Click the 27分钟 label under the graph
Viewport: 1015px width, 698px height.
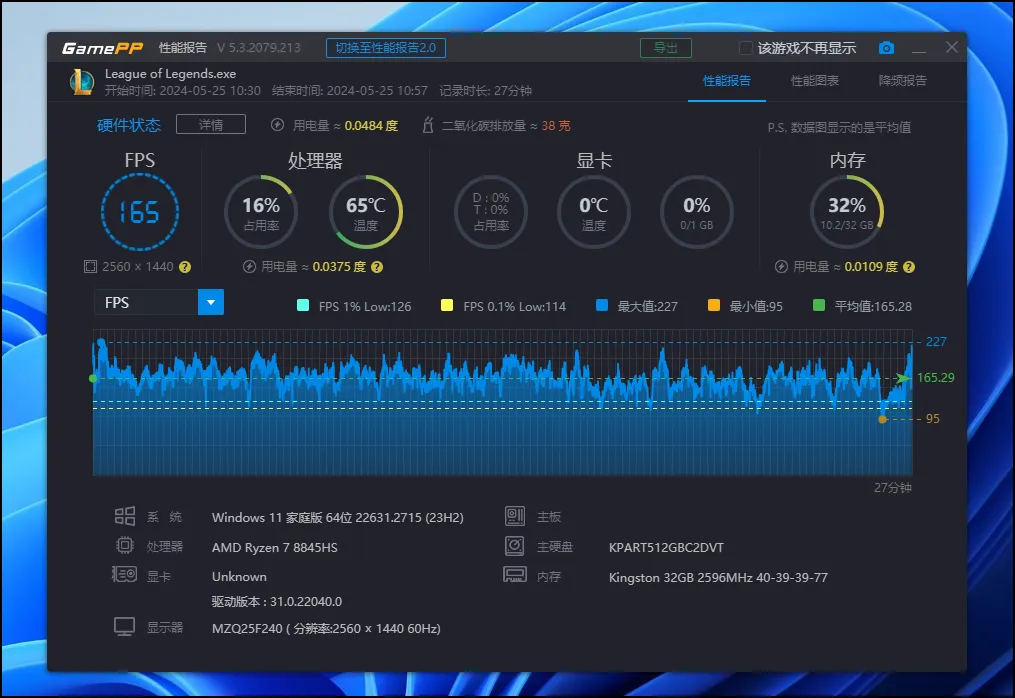pos(893,488)
